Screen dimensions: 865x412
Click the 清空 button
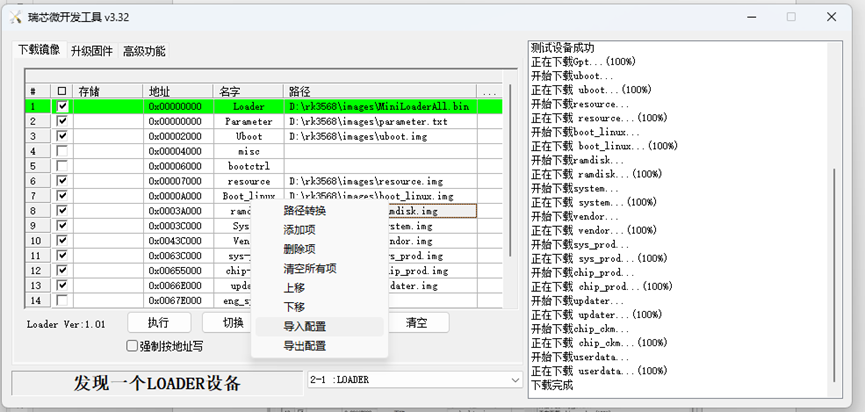point(417,323)
